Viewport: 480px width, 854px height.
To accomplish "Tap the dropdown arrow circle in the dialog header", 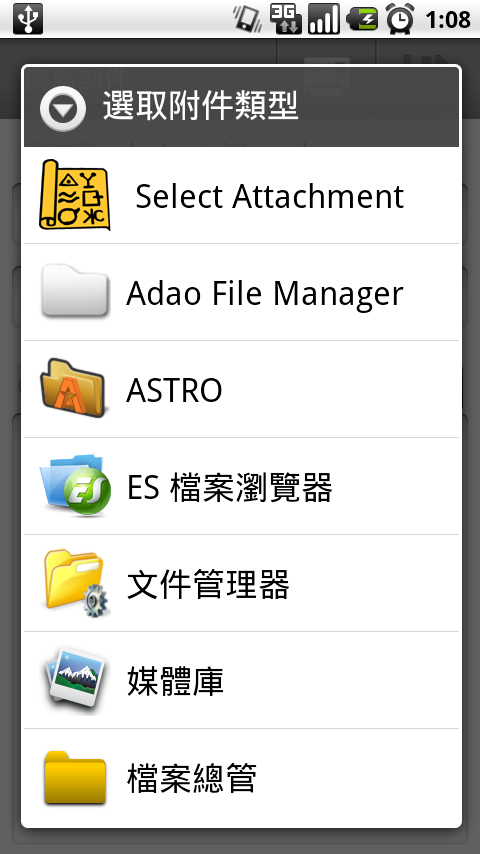I will (63, 109).
